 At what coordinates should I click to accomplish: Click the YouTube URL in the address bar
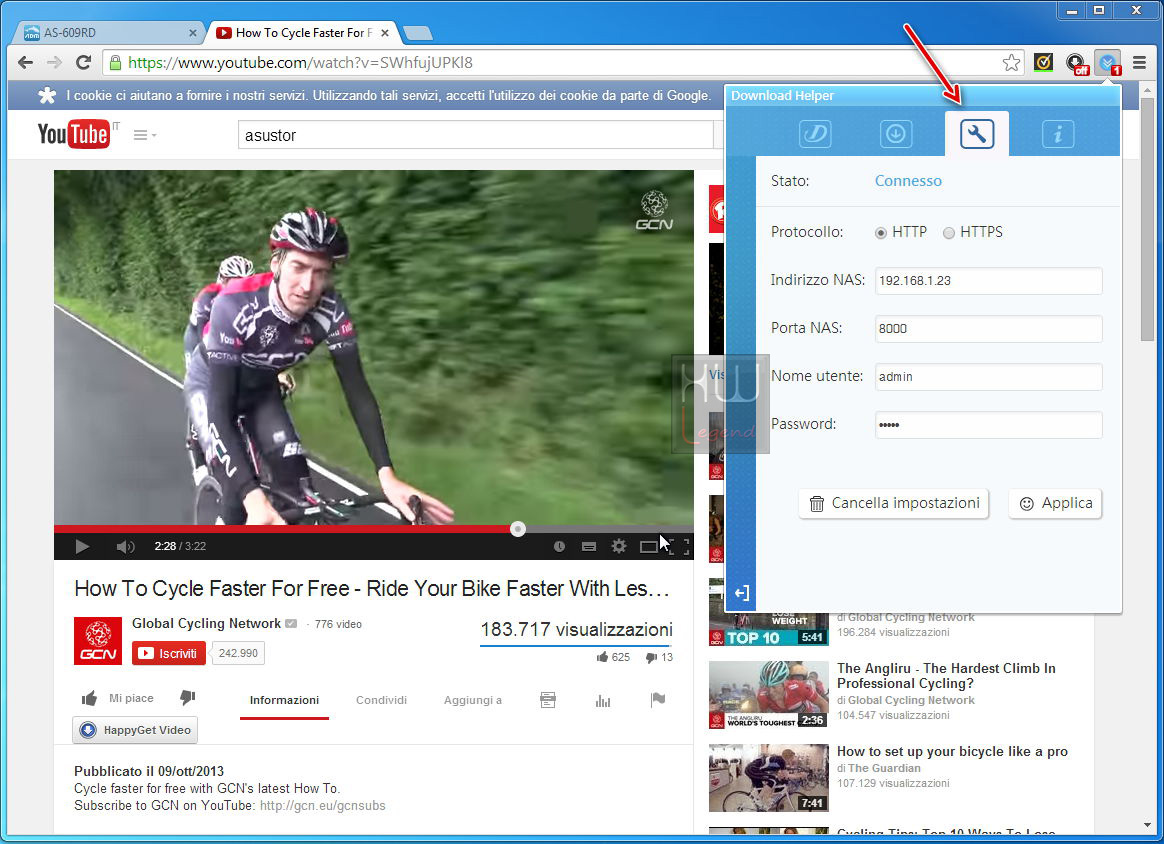pos(300,62)
